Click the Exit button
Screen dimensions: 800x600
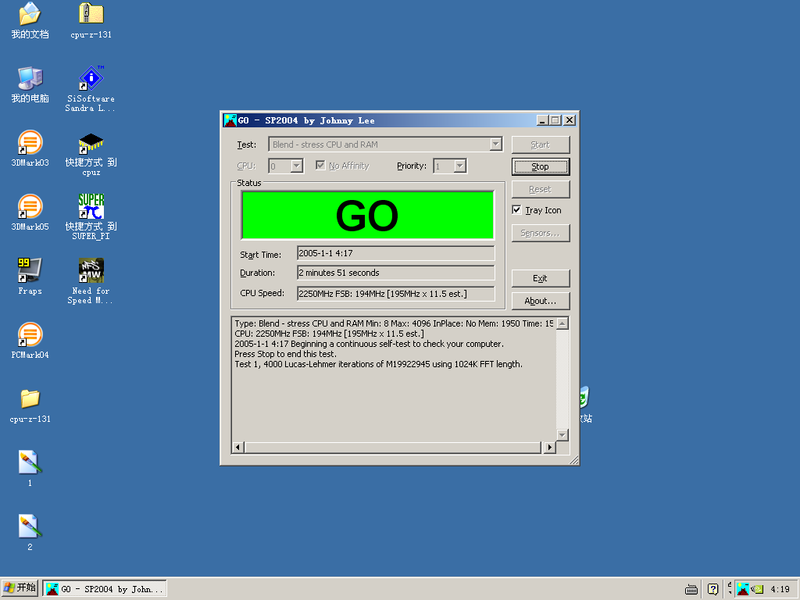point(540,279)
